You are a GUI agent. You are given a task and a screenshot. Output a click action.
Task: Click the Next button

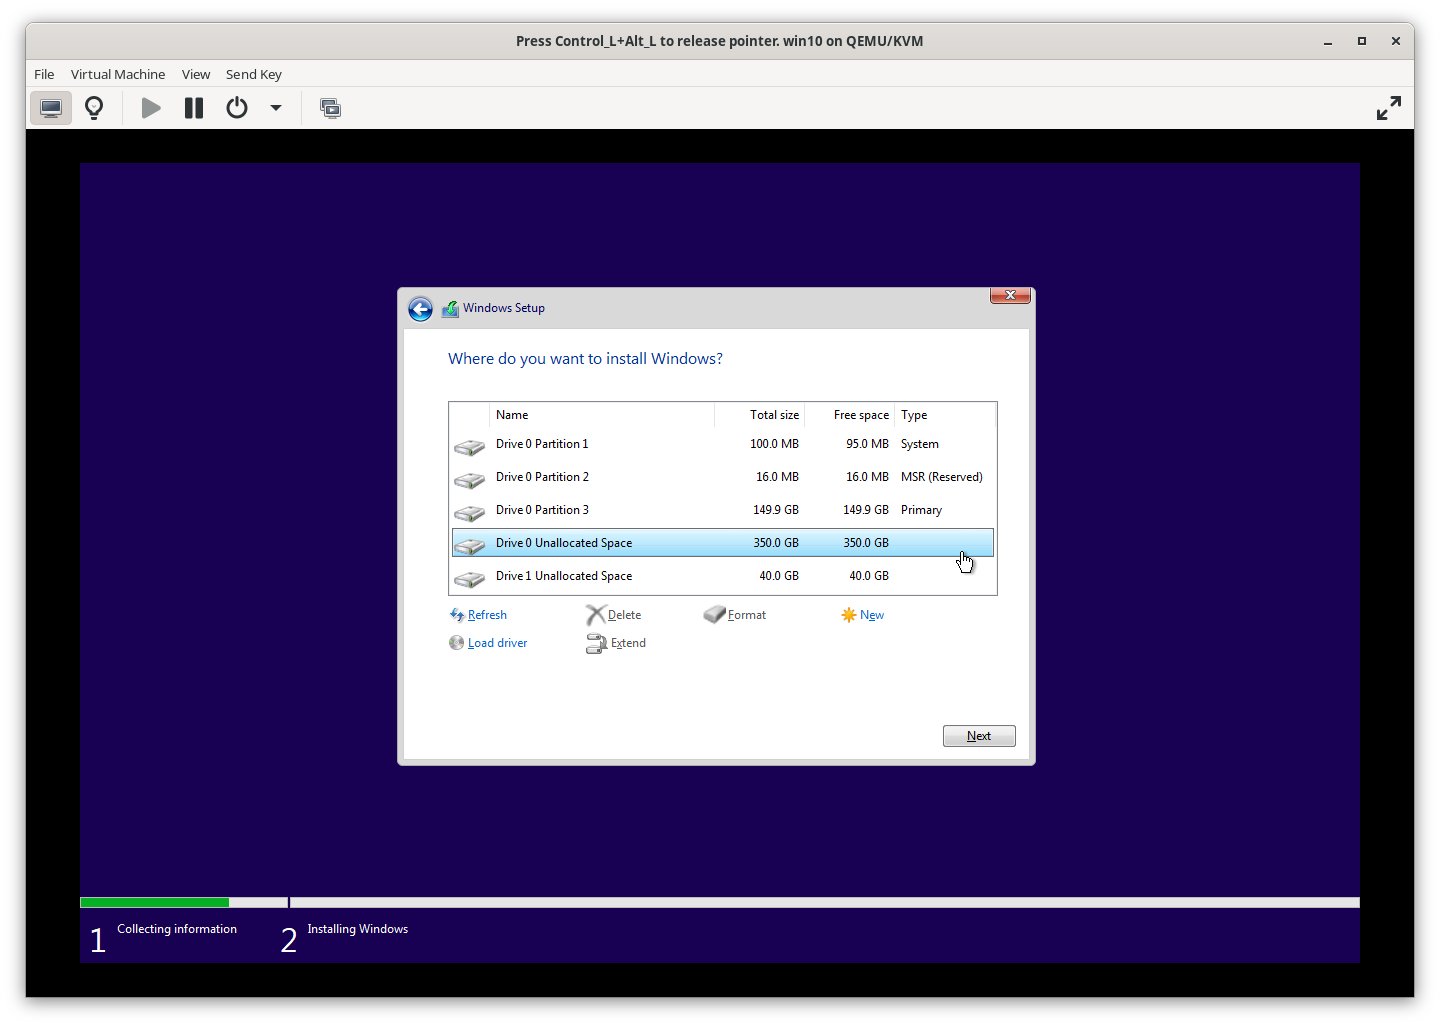[x=979, y=736]
